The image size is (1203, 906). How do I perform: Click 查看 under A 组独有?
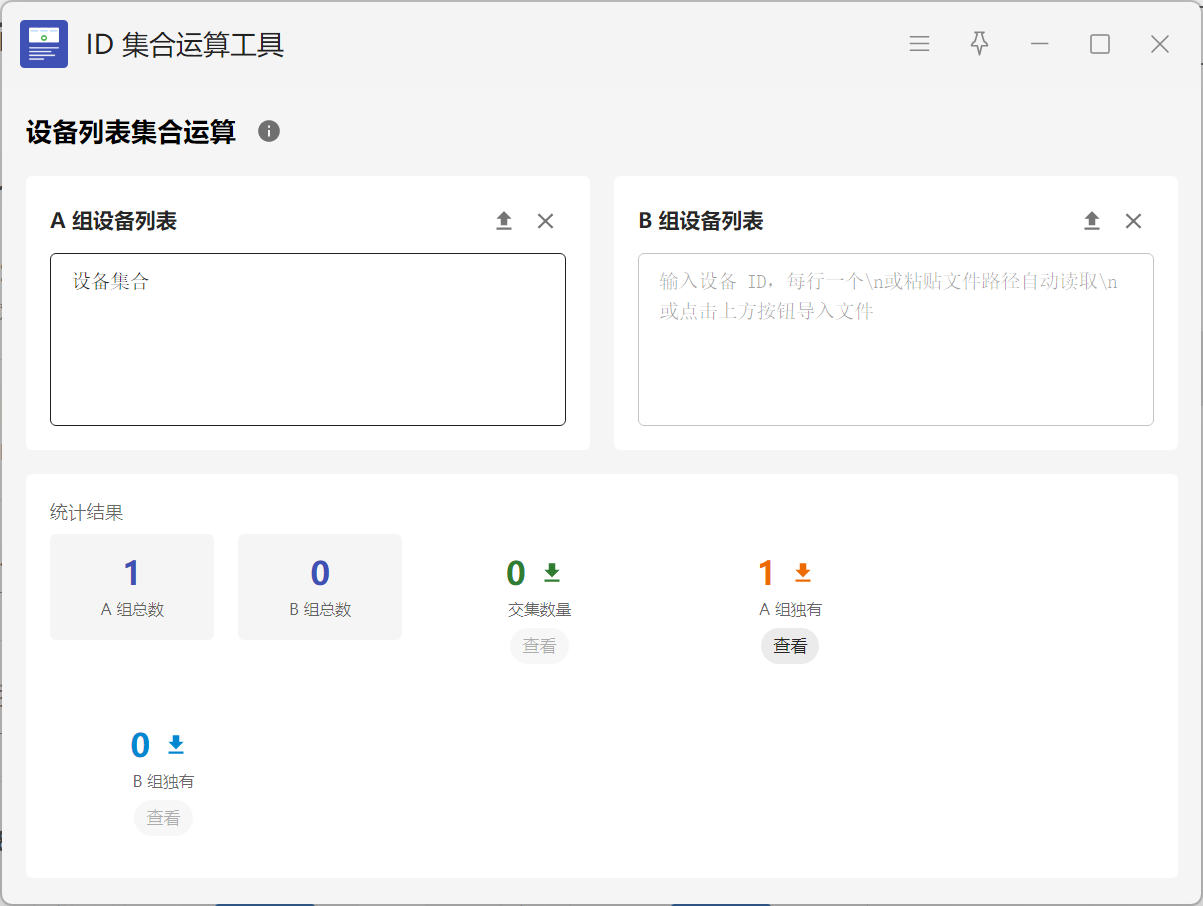tap(790, 646)
